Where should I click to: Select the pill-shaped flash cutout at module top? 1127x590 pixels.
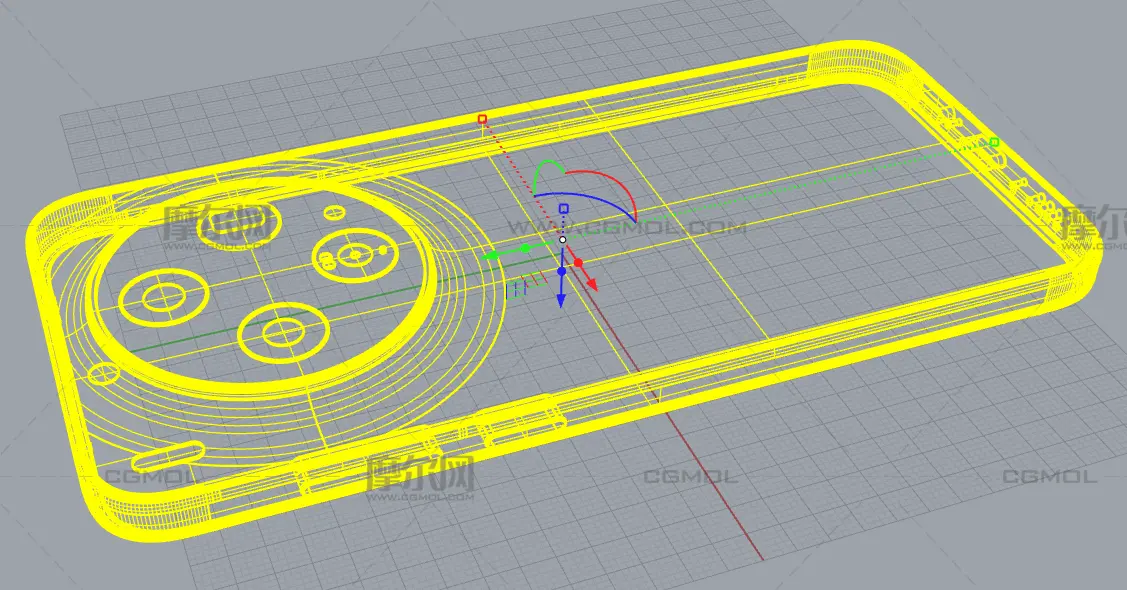point(237,226)
